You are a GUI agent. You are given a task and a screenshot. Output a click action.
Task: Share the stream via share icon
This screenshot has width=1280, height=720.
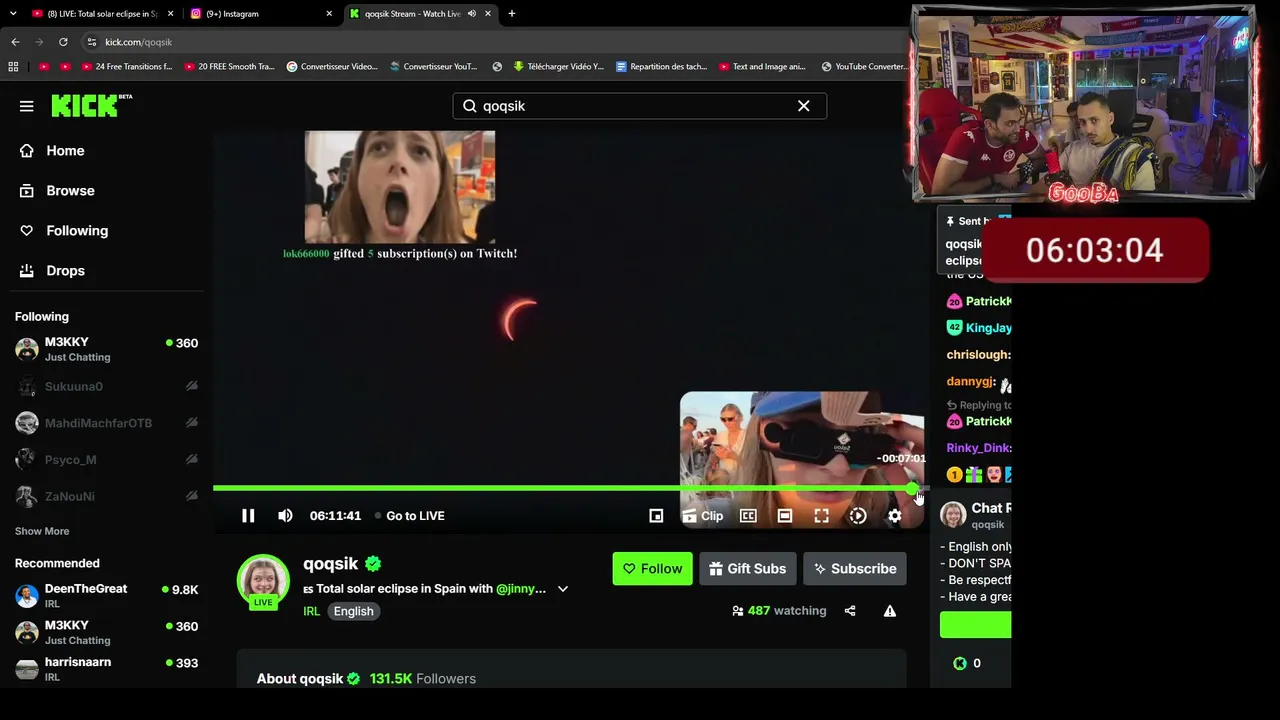tap(850, 611)
